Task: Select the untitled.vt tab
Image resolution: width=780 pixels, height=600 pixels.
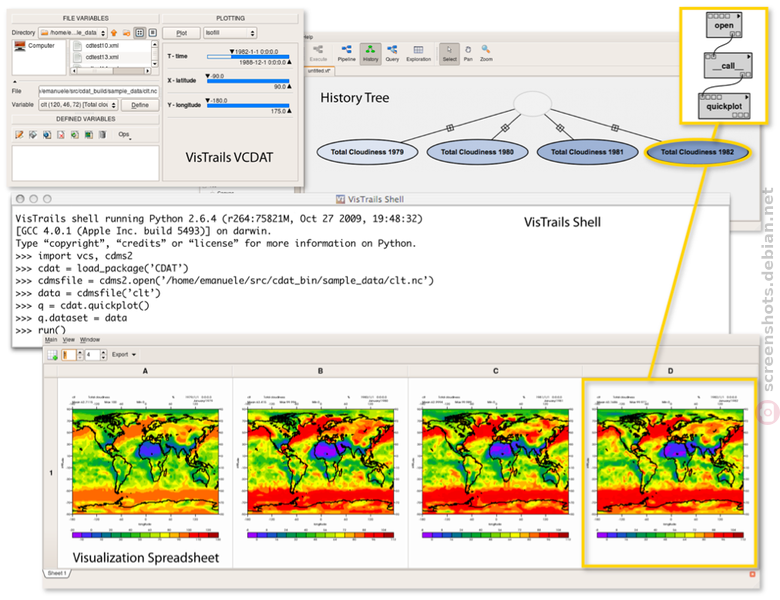Action: [319, 71]
